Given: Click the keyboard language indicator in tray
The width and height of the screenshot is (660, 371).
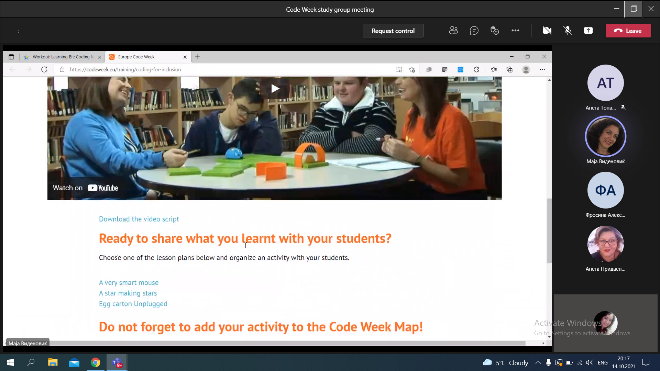Looking at the screenshot, I should click(x=603, y=362).
